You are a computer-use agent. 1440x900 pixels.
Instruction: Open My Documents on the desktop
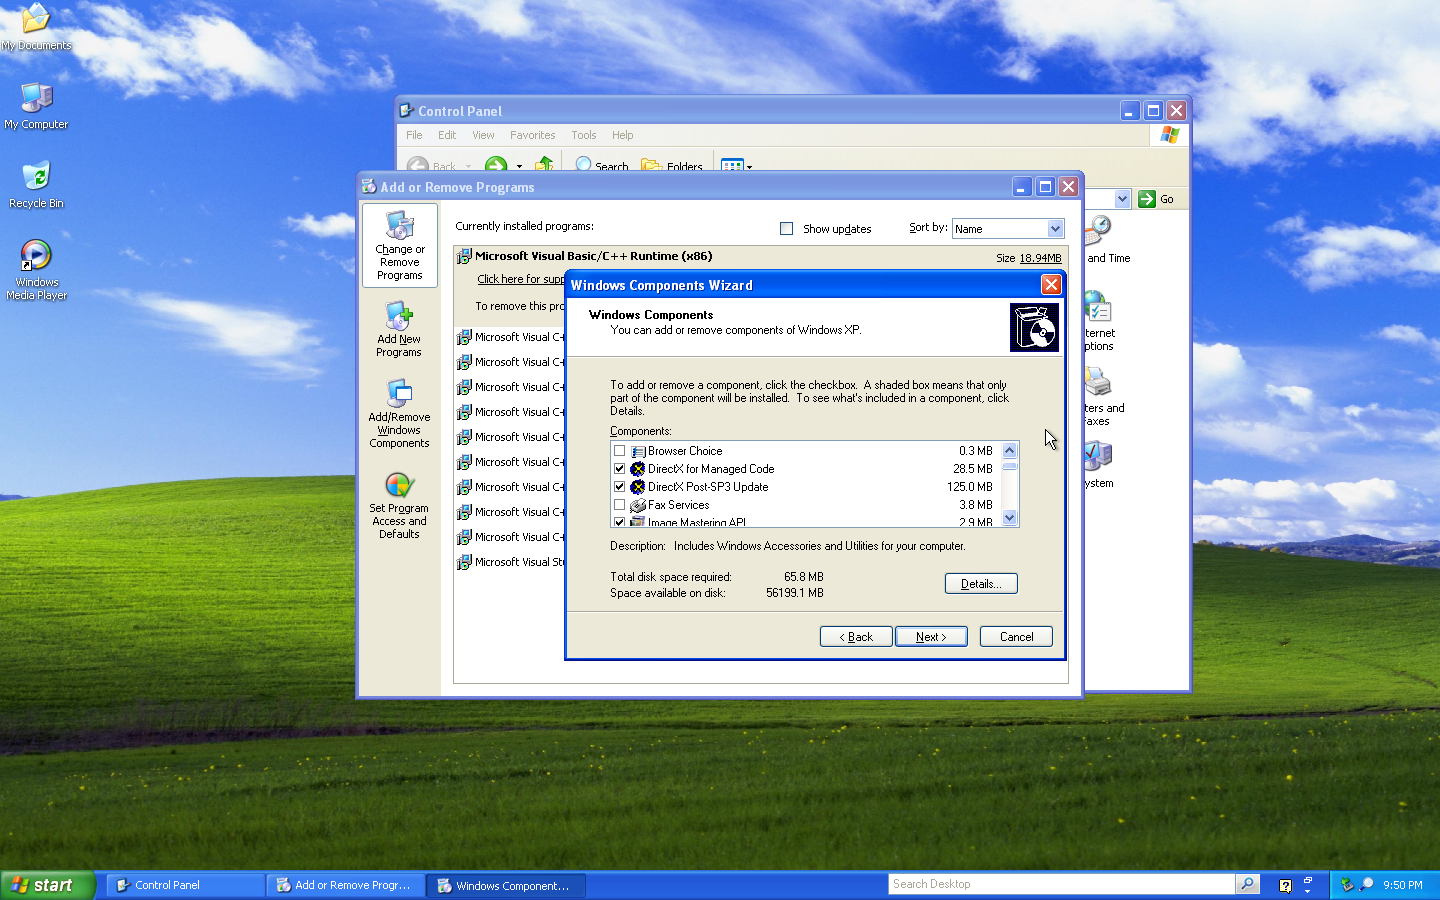click(x=36, y=20)
